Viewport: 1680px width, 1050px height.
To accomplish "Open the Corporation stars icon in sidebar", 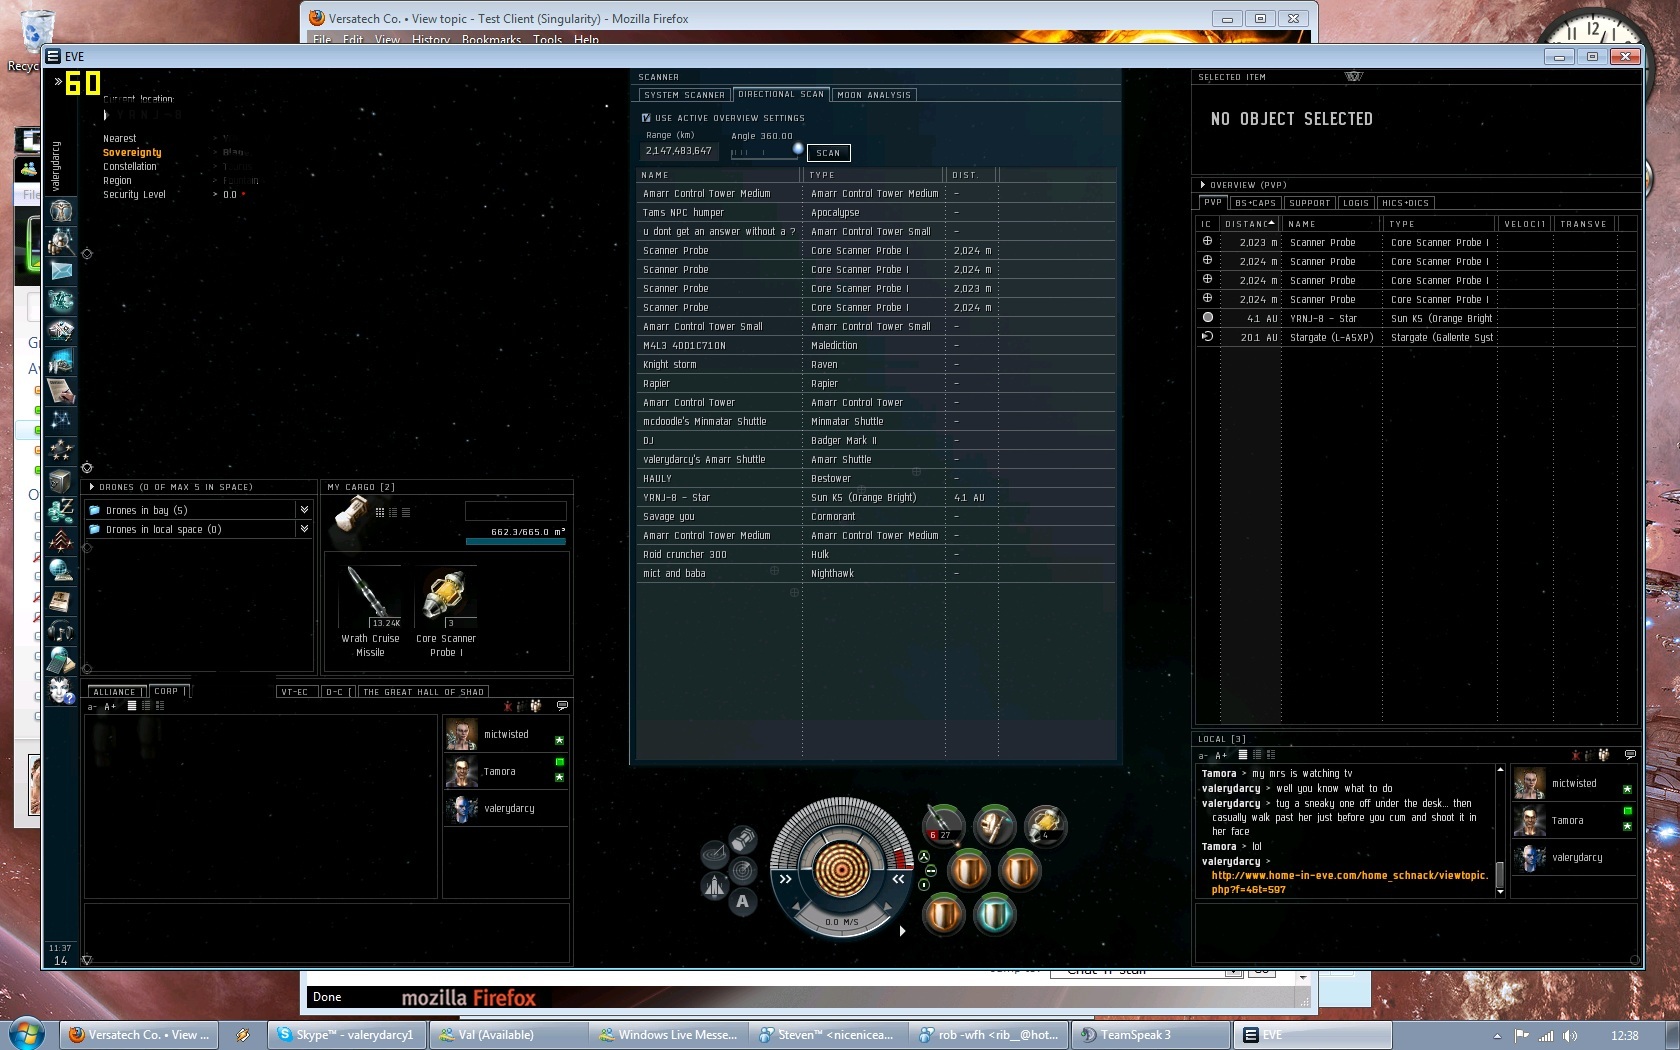I will tap(61, 450).
